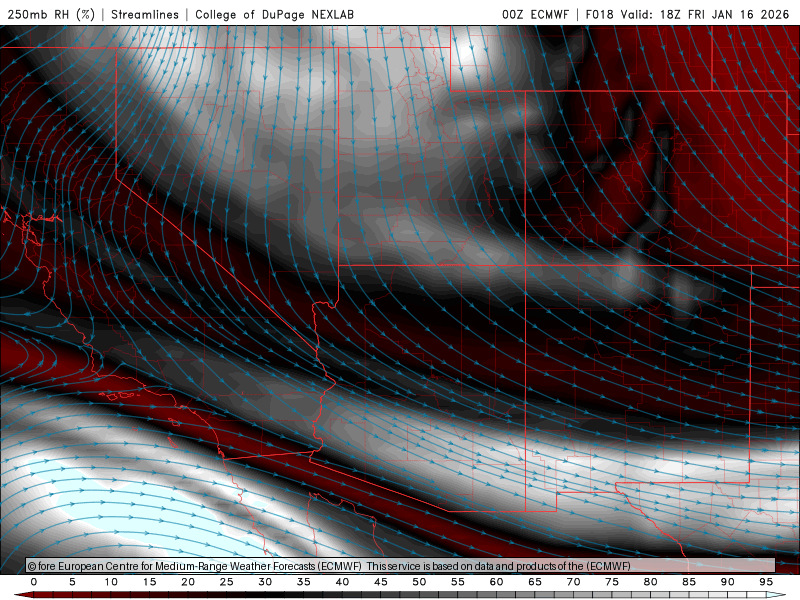Click the "College of DuPage NEXLAB" label
Viewport: 800px width, 600px height.
click(274, 14)
